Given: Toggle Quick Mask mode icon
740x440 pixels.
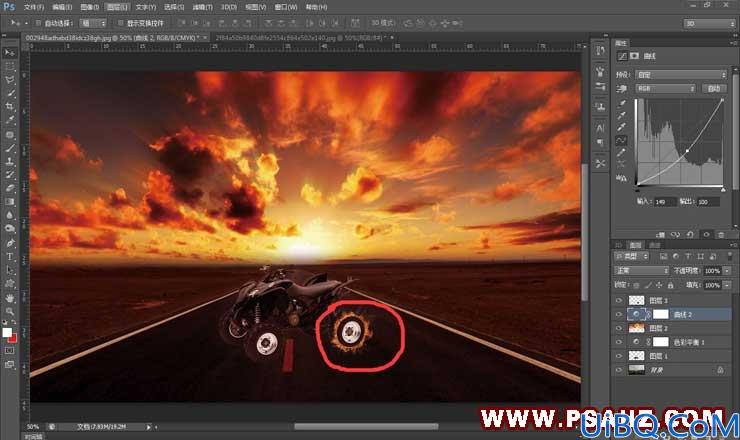Looking at the screenshot, I should click(9, 351).
